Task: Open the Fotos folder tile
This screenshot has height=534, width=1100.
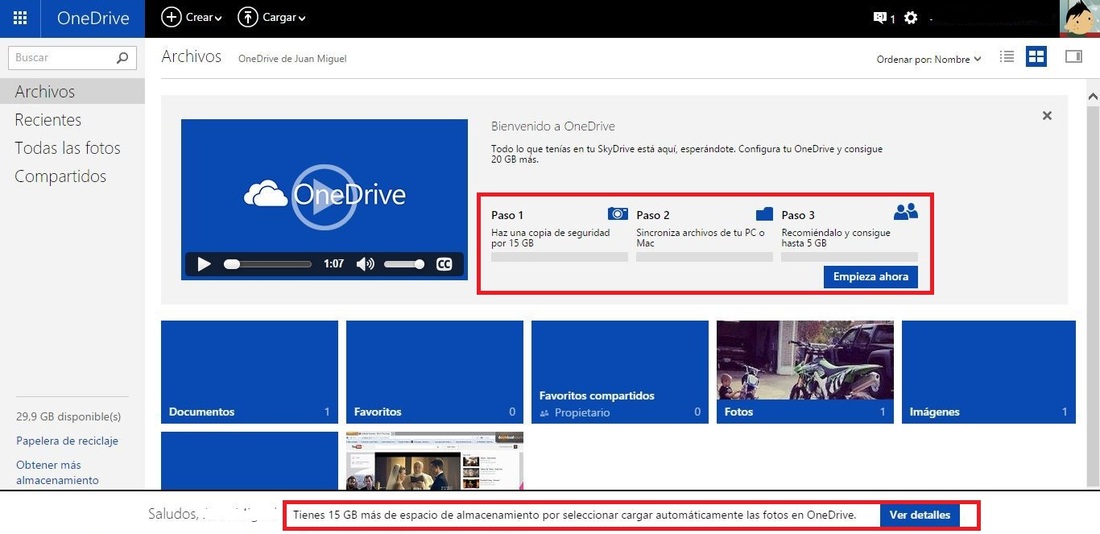Action: click(x=805, y=372)
